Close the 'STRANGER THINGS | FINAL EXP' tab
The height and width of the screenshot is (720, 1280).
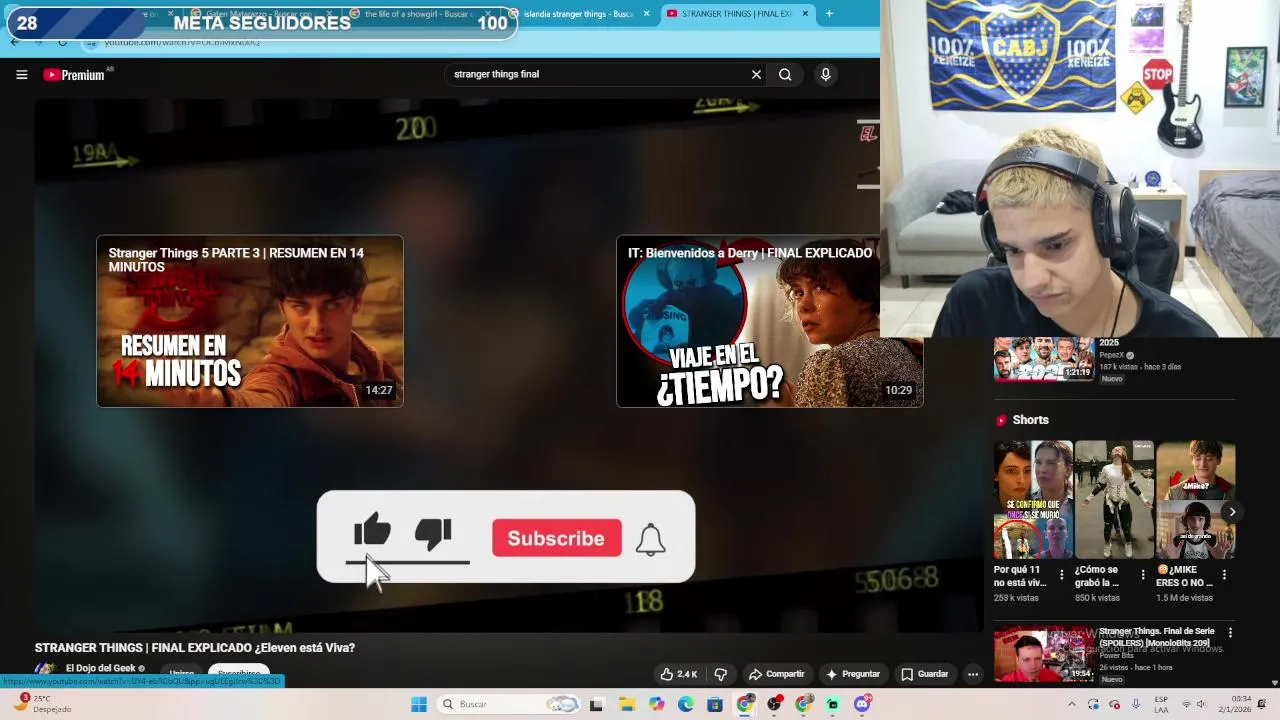tap(805, 14)
